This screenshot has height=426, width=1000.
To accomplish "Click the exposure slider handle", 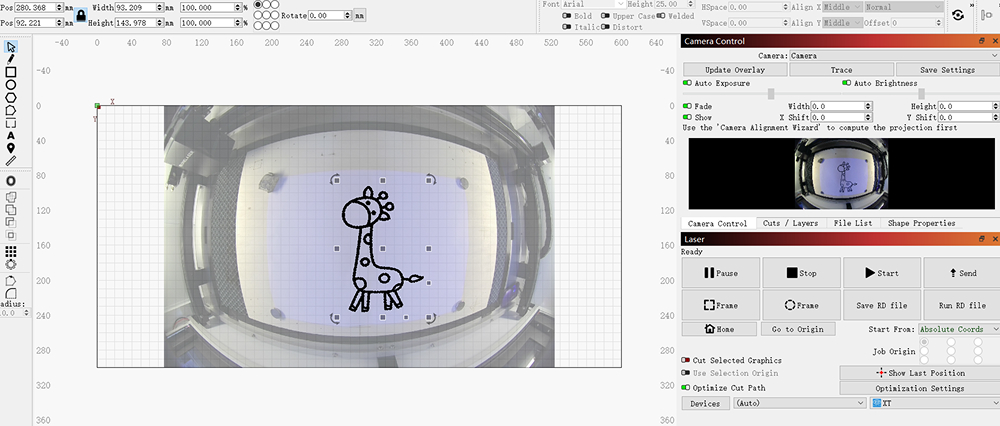I will [x=771, y=94].
